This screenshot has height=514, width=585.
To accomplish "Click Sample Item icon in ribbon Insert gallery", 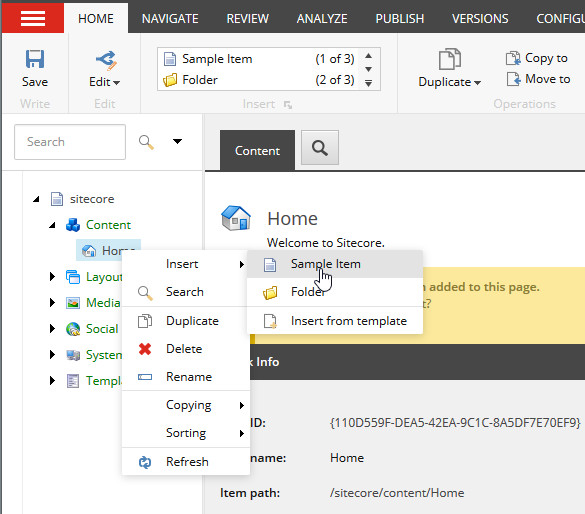I will pyautogui.click(x=170, y=59).
